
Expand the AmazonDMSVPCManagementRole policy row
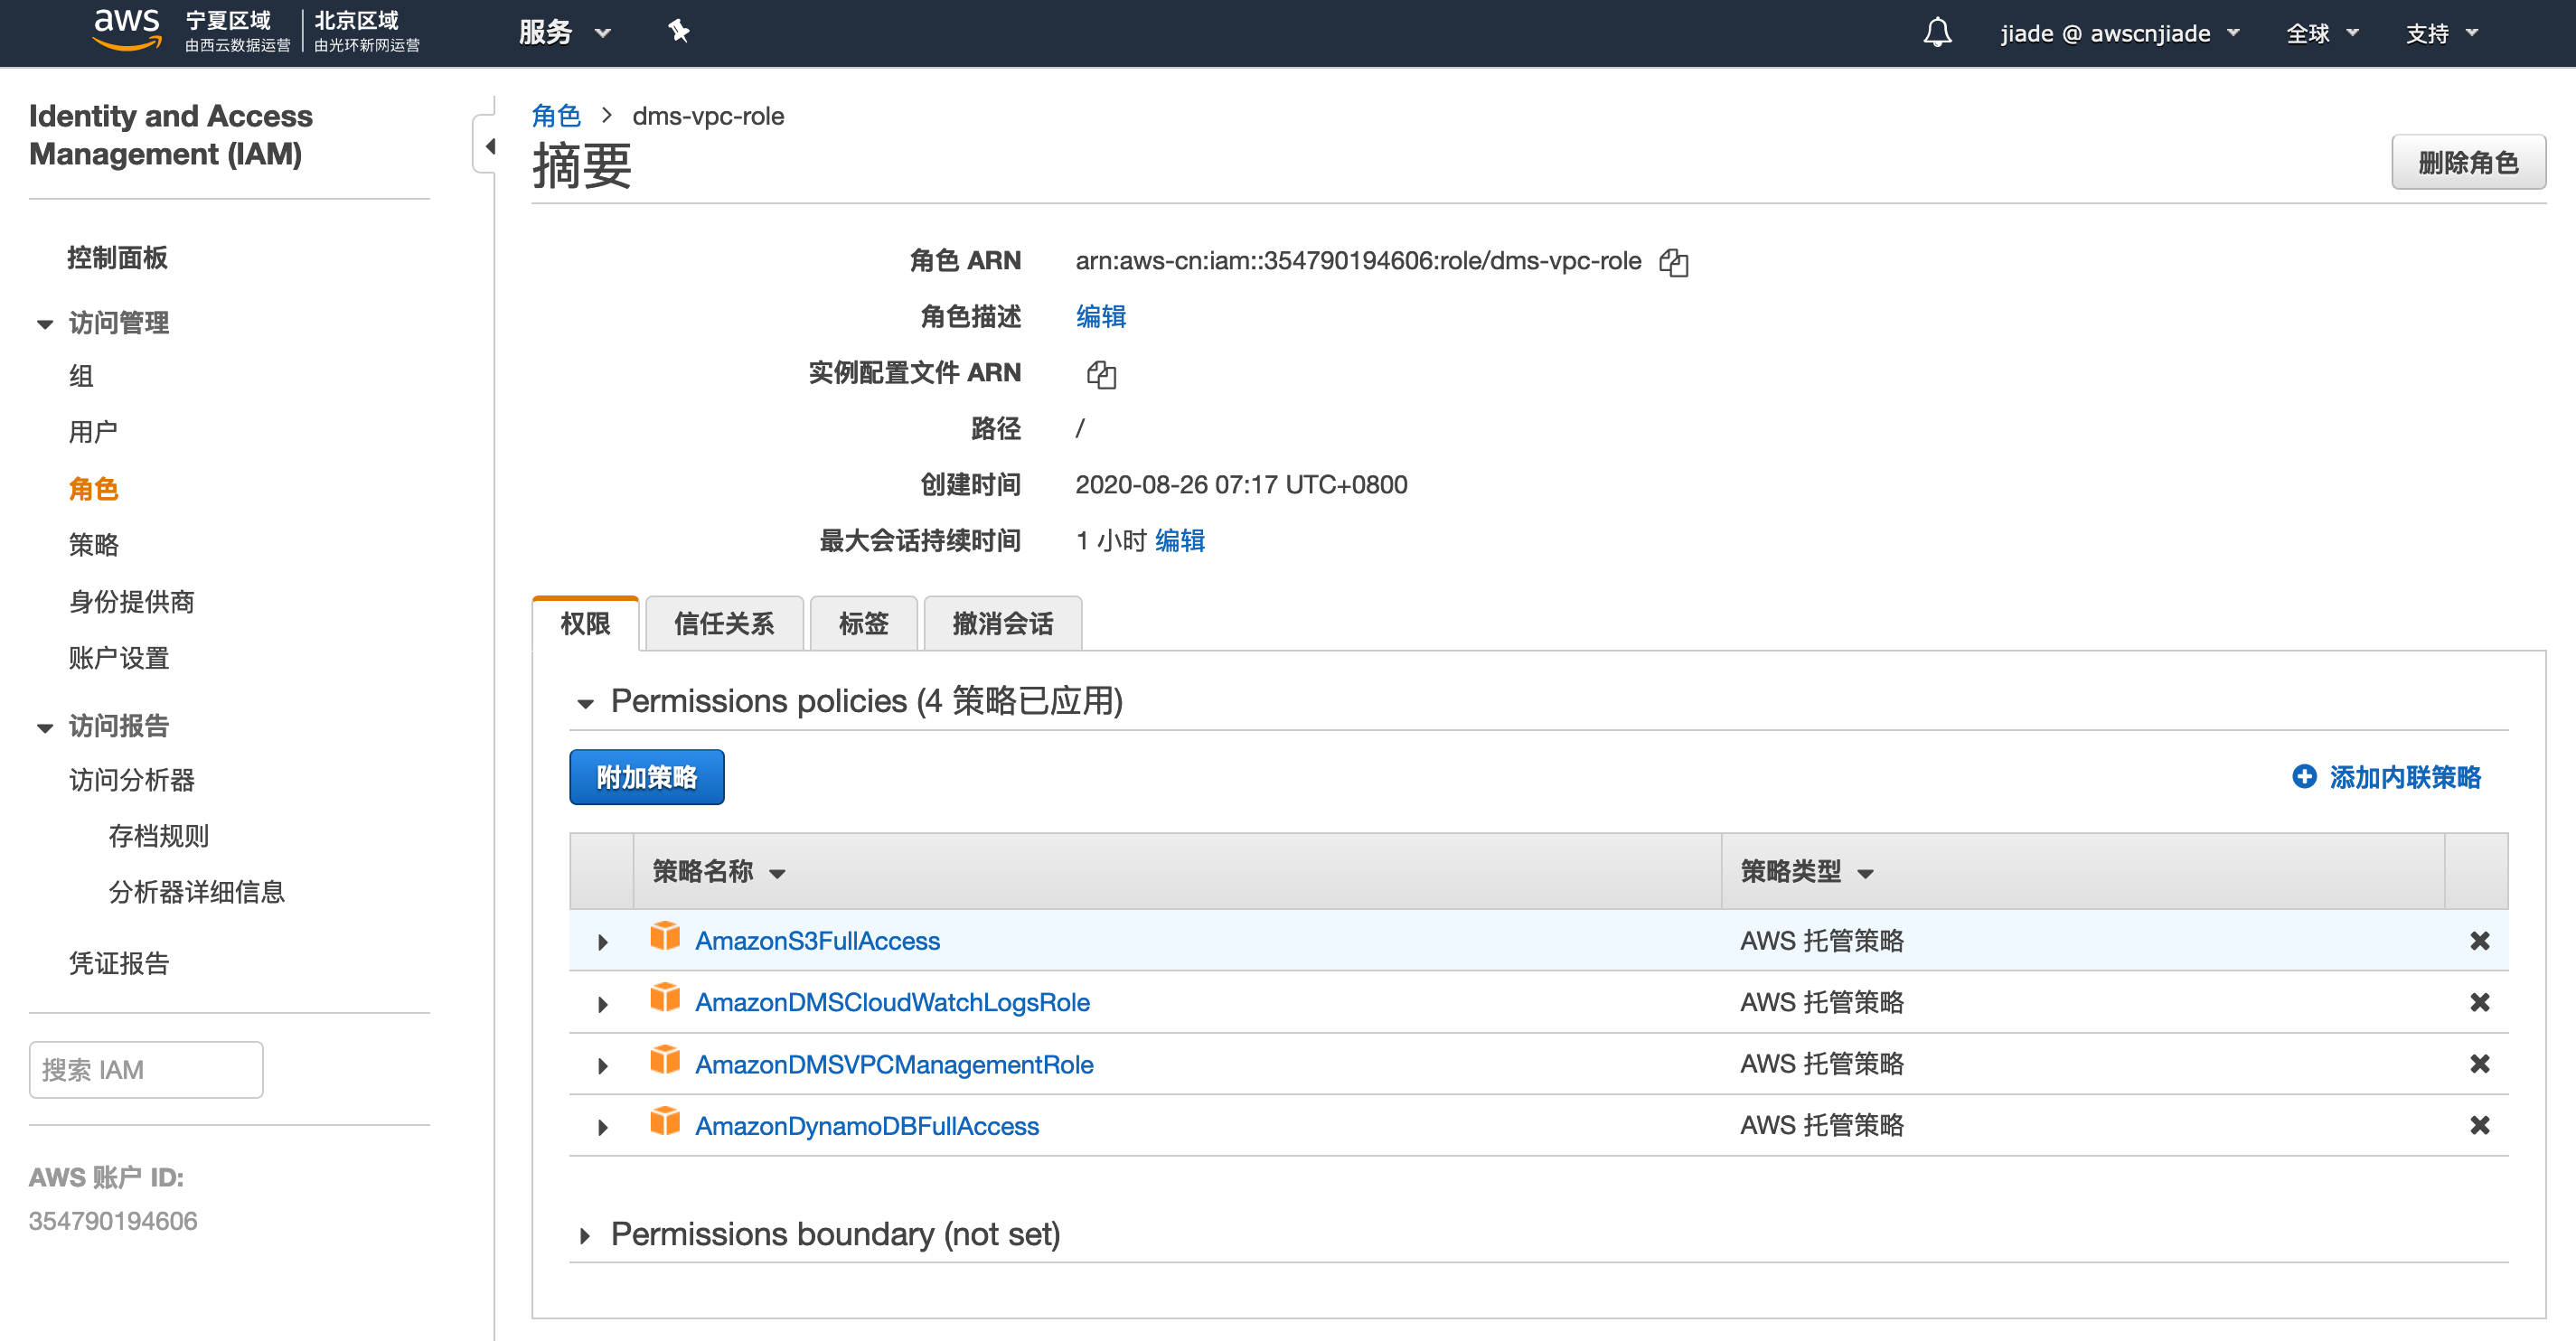(x=602, y=1065)
